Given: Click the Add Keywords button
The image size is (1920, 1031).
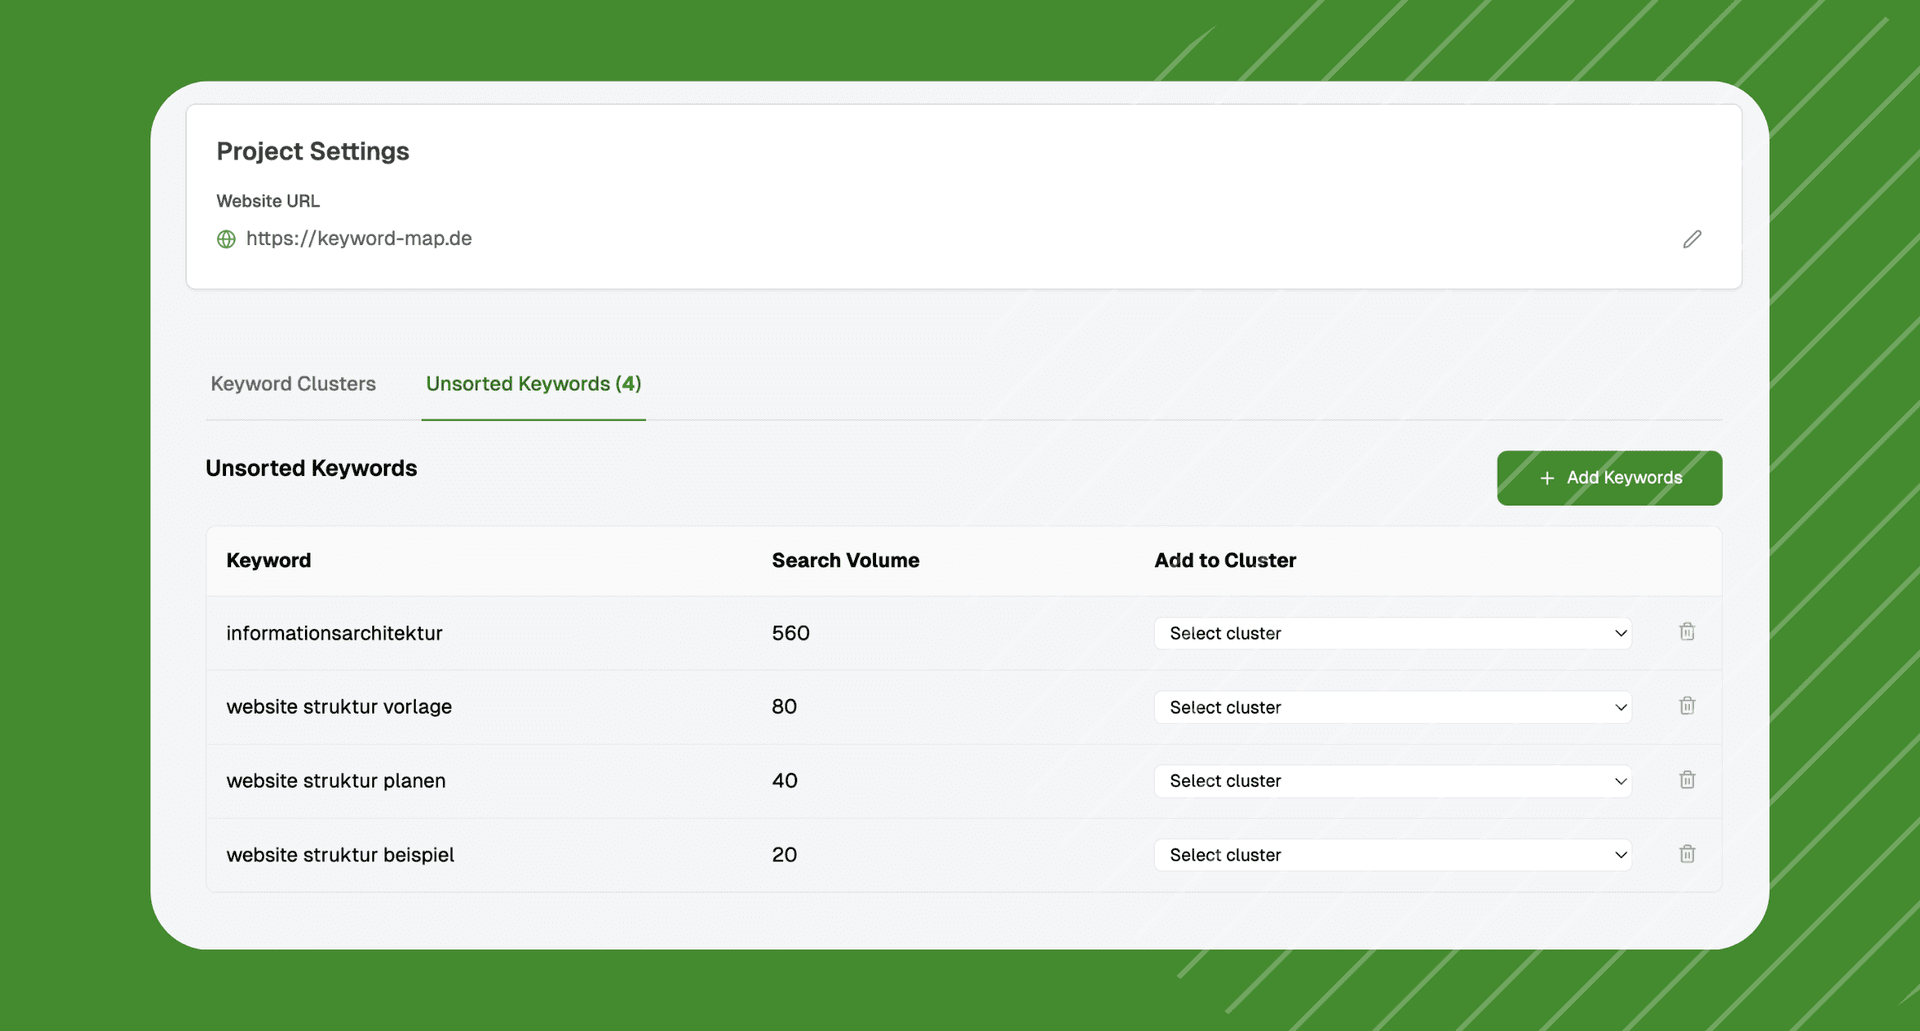Looking at the screenshot, I should pos(1609,478).
